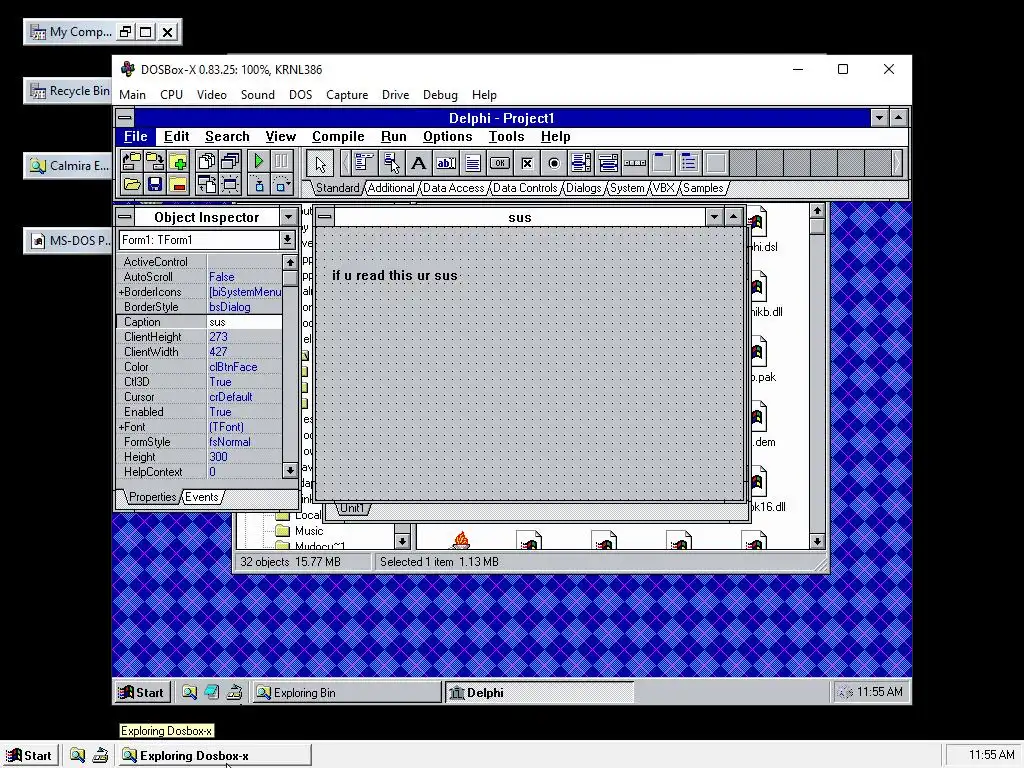This screenshot has width=1024, height=768.
Task: Select the RadioButton component icon
Action: click(x=554, y=163)
